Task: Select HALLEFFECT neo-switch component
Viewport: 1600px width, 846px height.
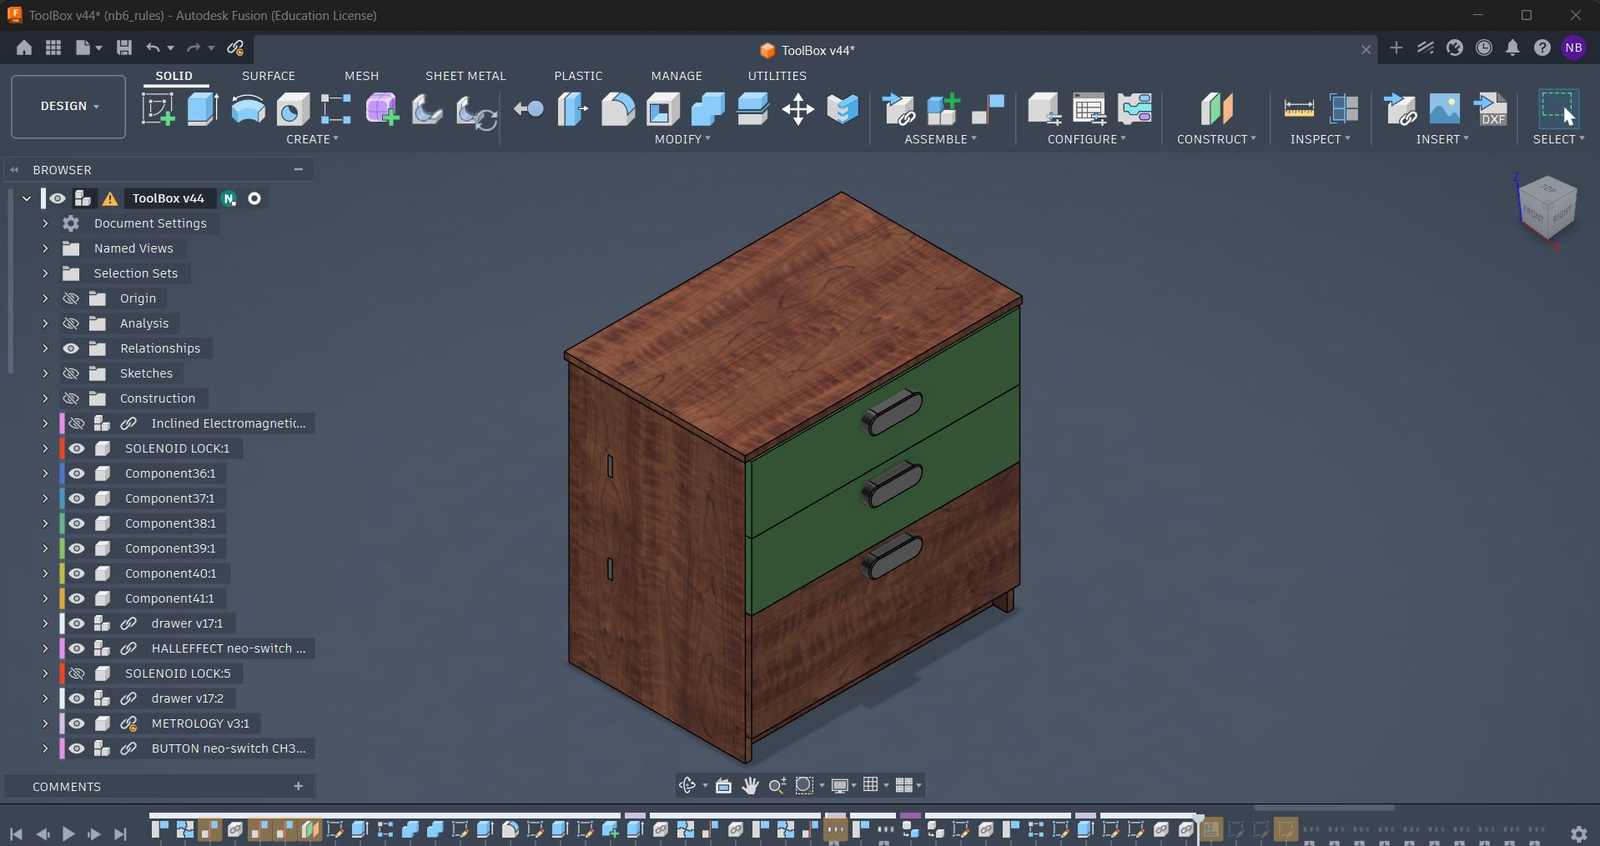Action: [228, 648]
